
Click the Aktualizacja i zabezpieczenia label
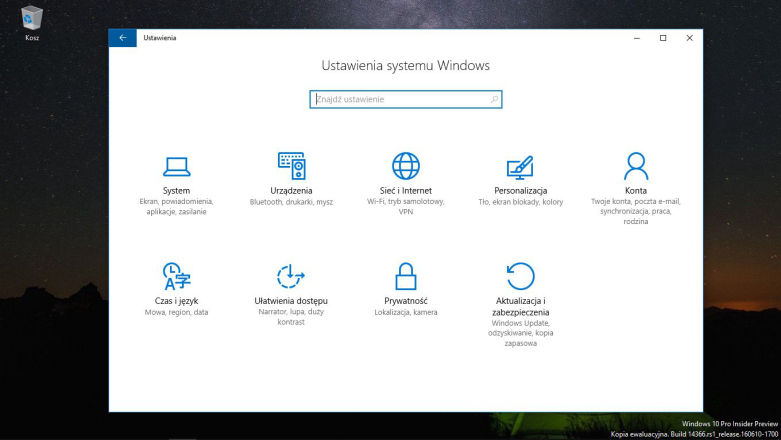521,306
